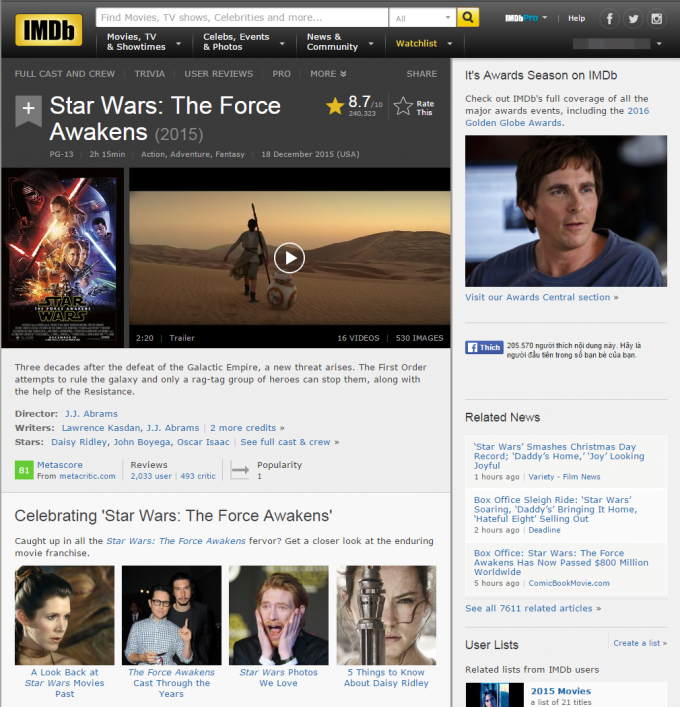The width and height of the screenshot is (680, 707).
Task: Click the SHARE option
Action: point(422,73)
